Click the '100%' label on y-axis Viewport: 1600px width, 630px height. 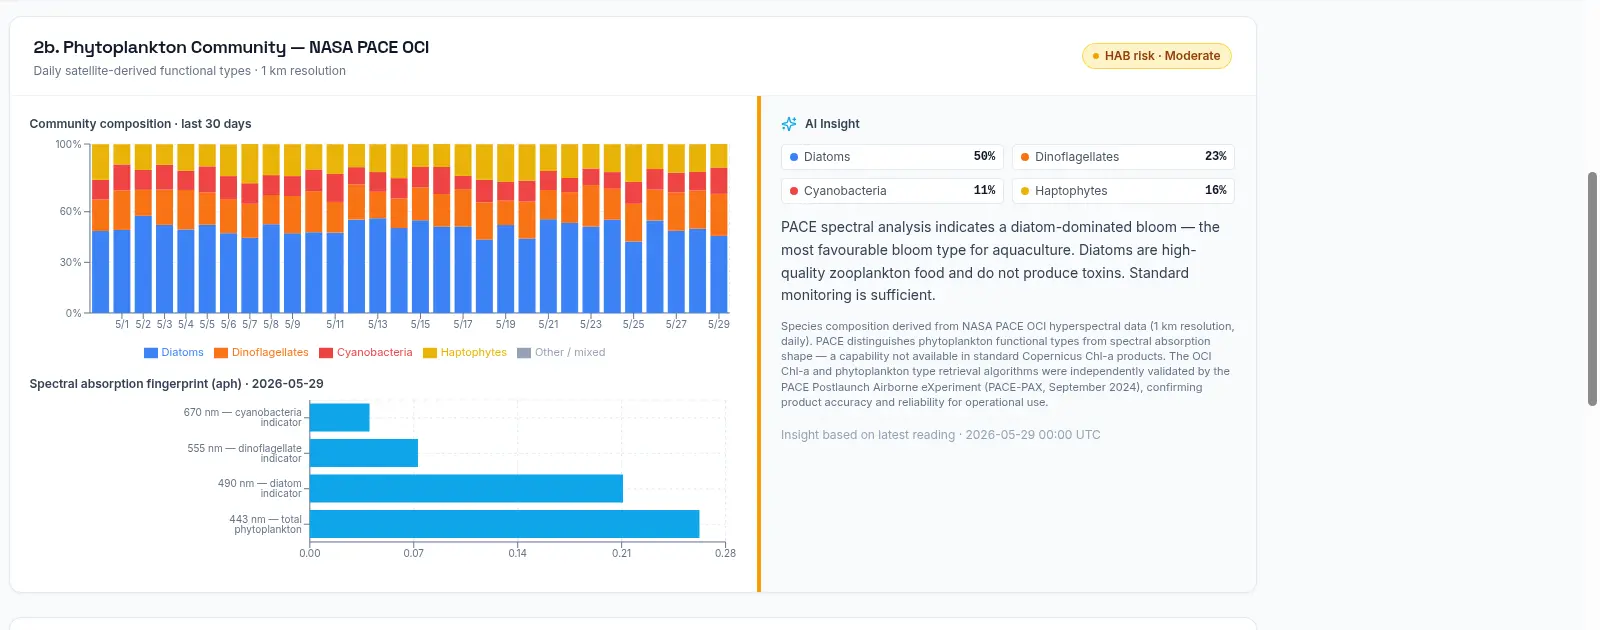click(x=68, y=145)
